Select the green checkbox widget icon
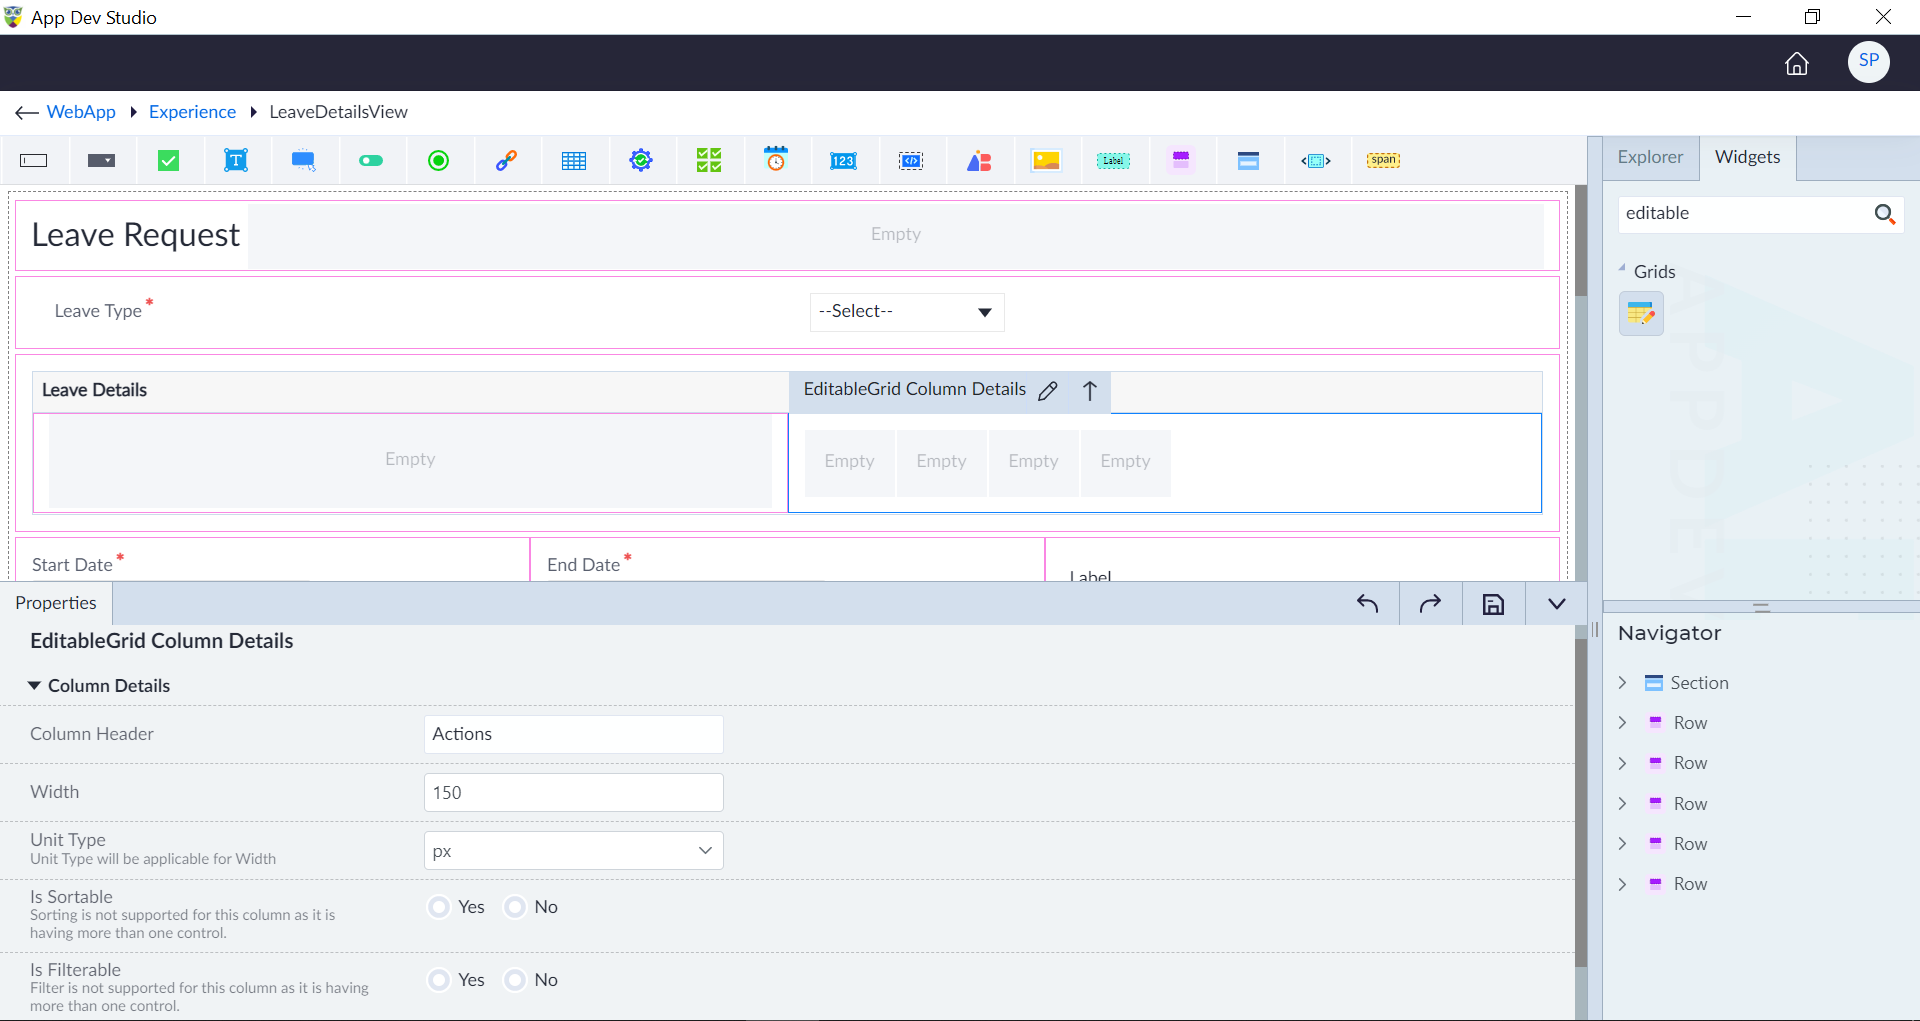Viewport: 1920px width, 1021px height. point(169,160)
